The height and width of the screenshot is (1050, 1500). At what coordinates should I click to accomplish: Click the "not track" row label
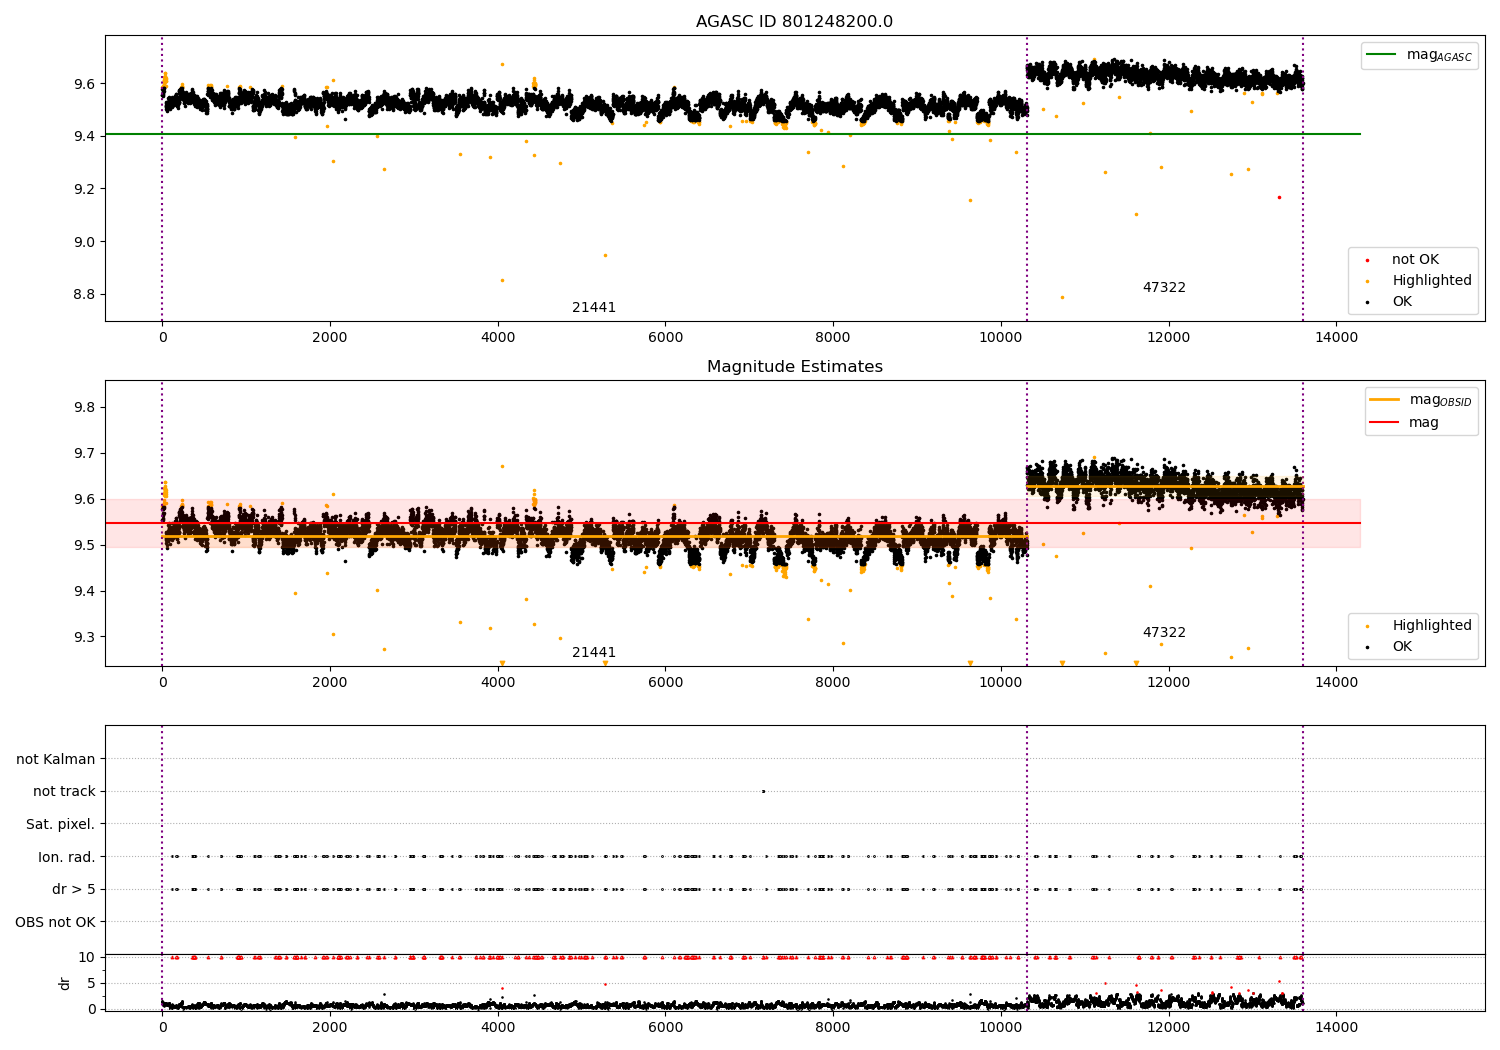coord(64,792)
